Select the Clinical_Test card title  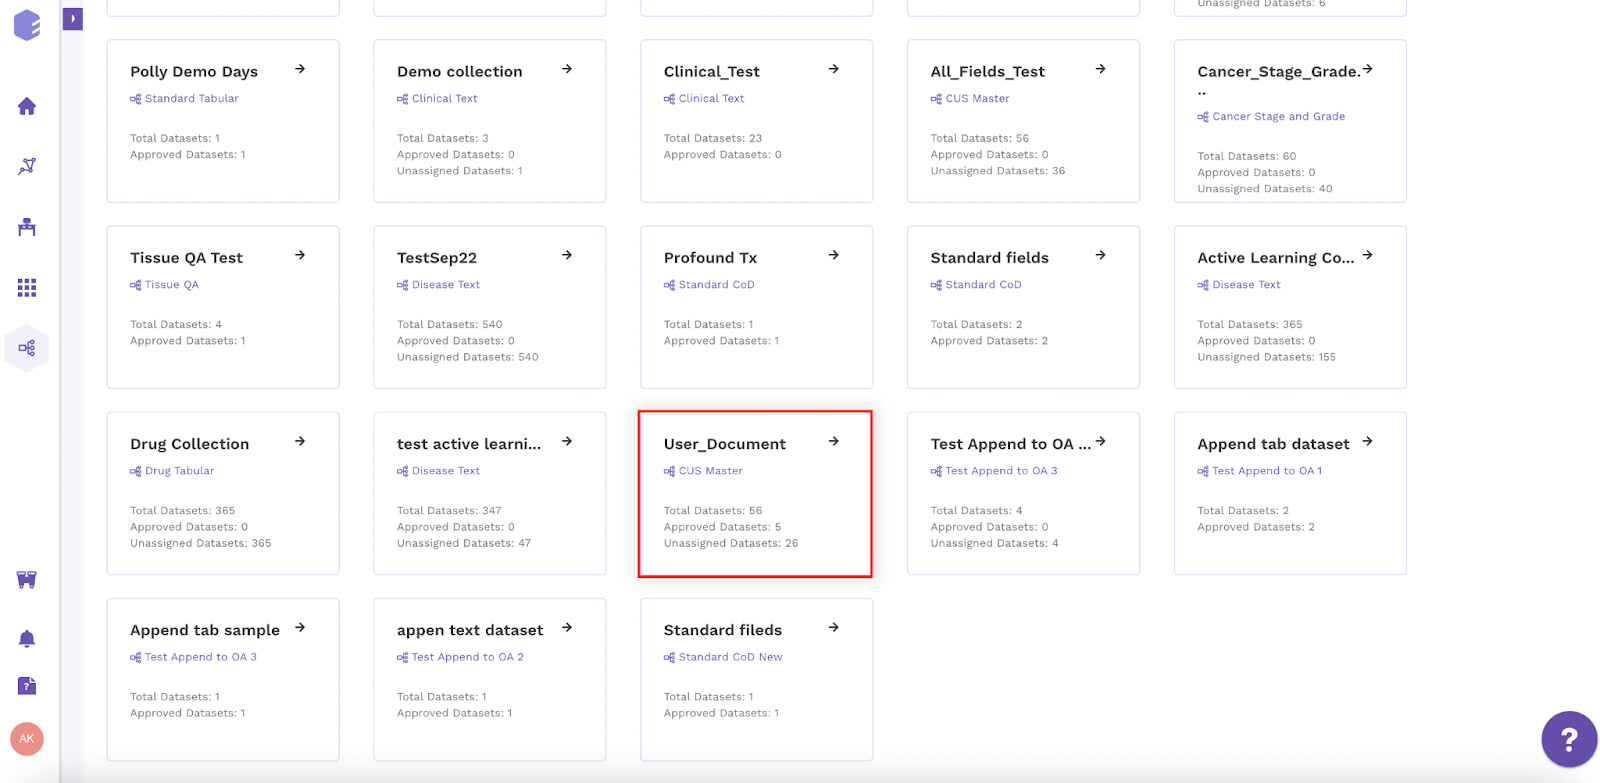click(x=712, y=72)
